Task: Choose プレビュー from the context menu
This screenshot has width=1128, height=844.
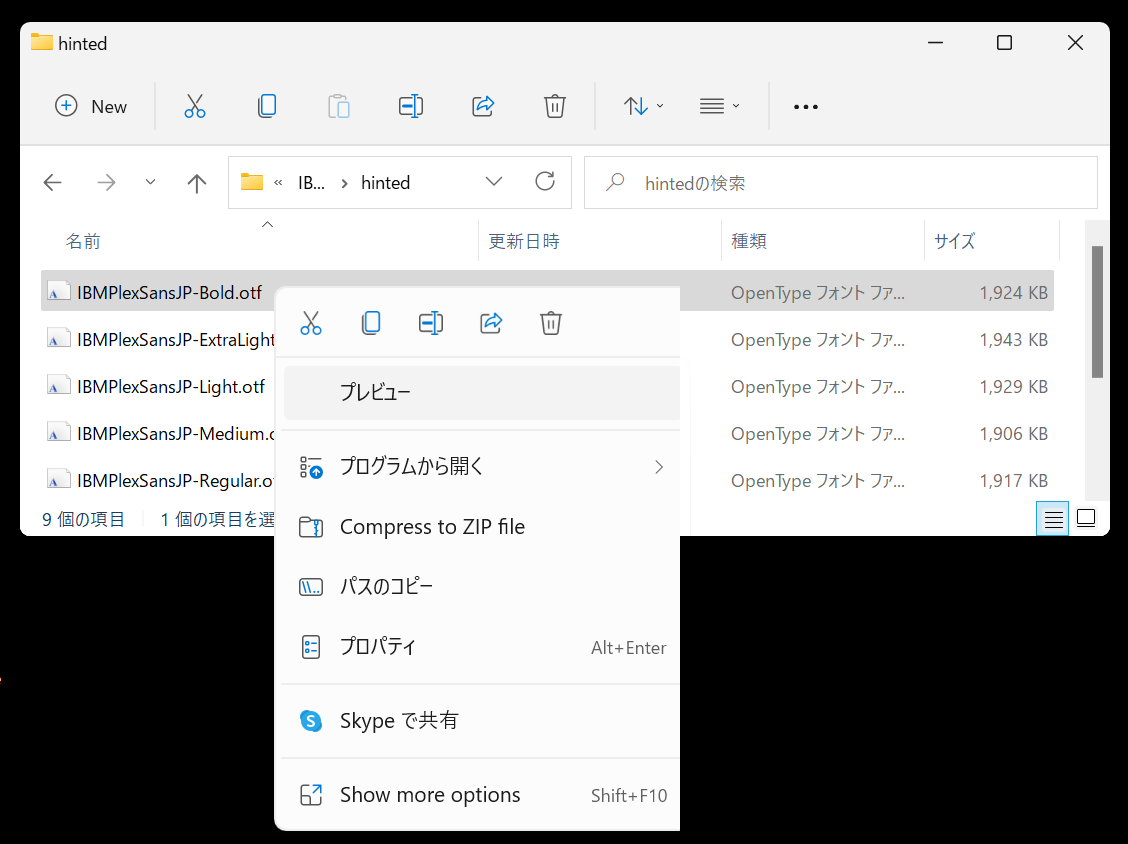Action: point(482,393)
